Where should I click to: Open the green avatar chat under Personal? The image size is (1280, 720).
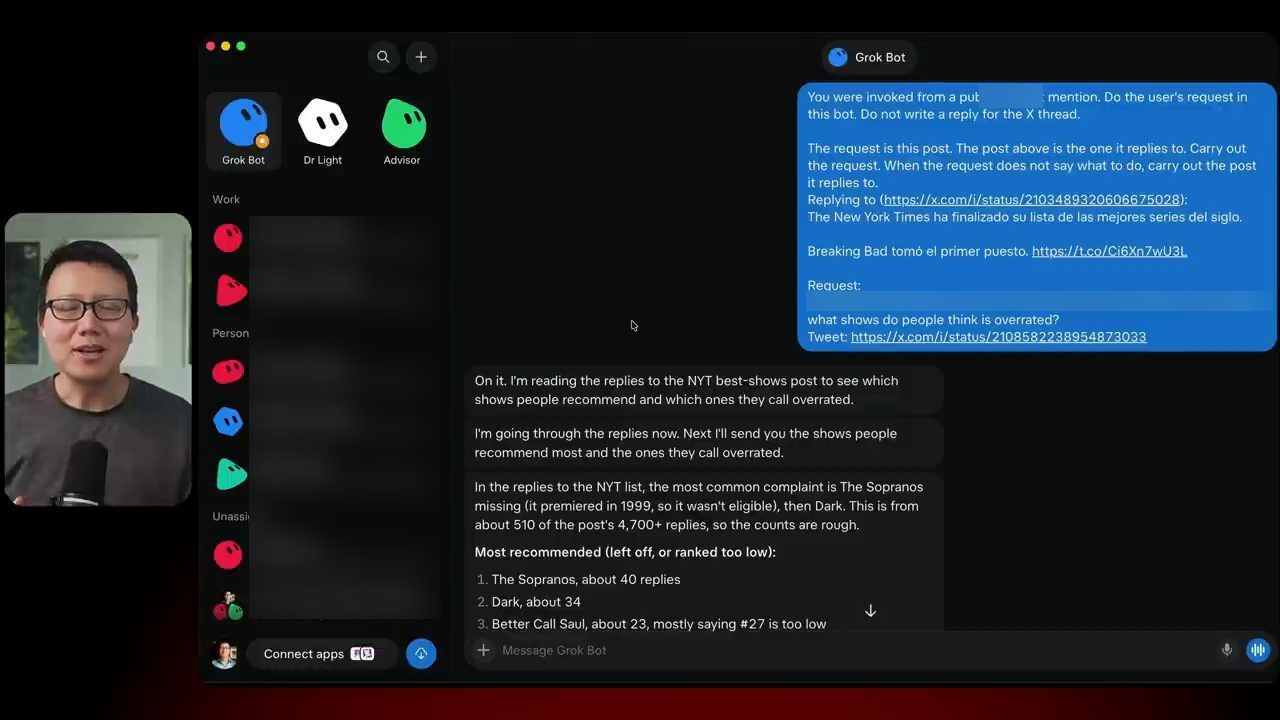[230, 474]
